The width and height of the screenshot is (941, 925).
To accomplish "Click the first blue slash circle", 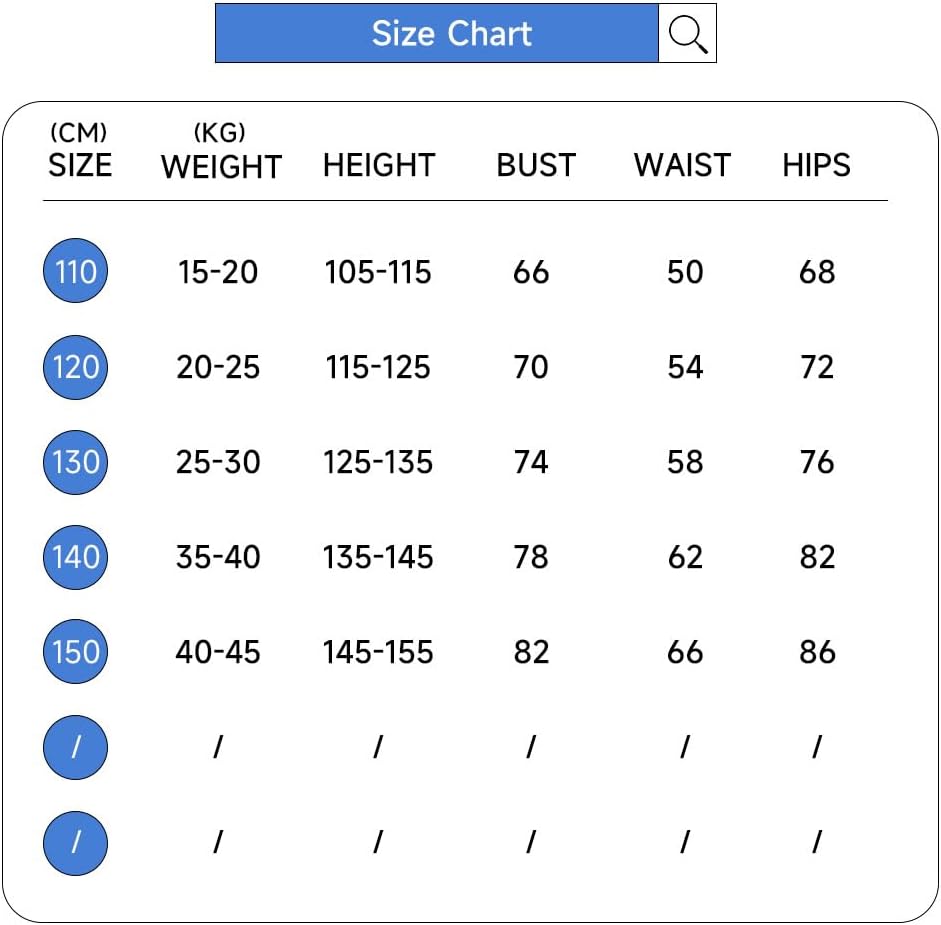I will point(76,747).
